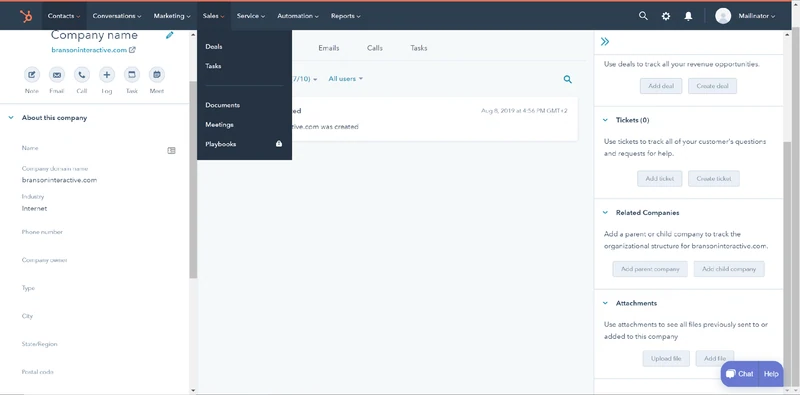The image size is (800, 395).
Task: Open the Reports menu
Action: coord(345,16)
